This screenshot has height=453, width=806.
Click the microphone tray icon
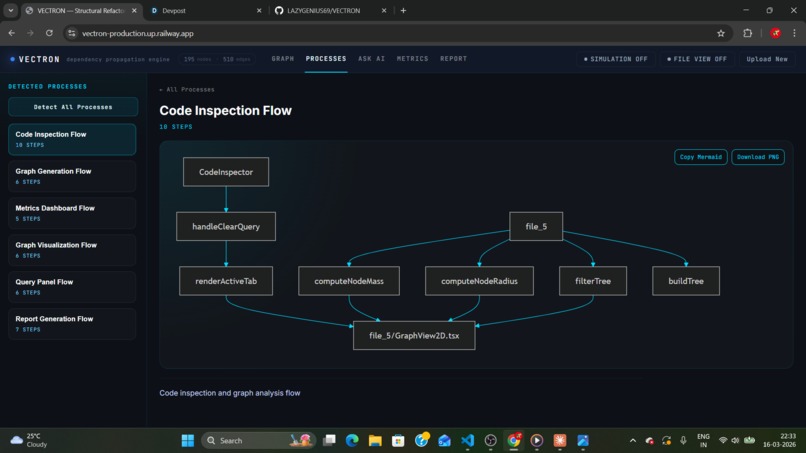pos(683,441)
